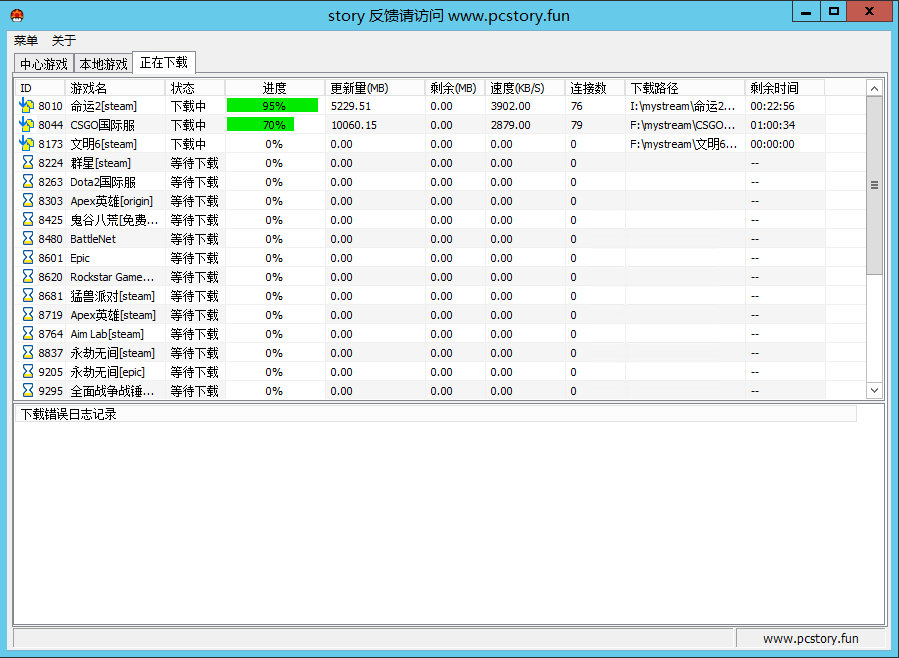Click remaining time 01:00:34
The height and width of the screenshot is (658, 899).
pyautogui.click(x=772, y=125)
